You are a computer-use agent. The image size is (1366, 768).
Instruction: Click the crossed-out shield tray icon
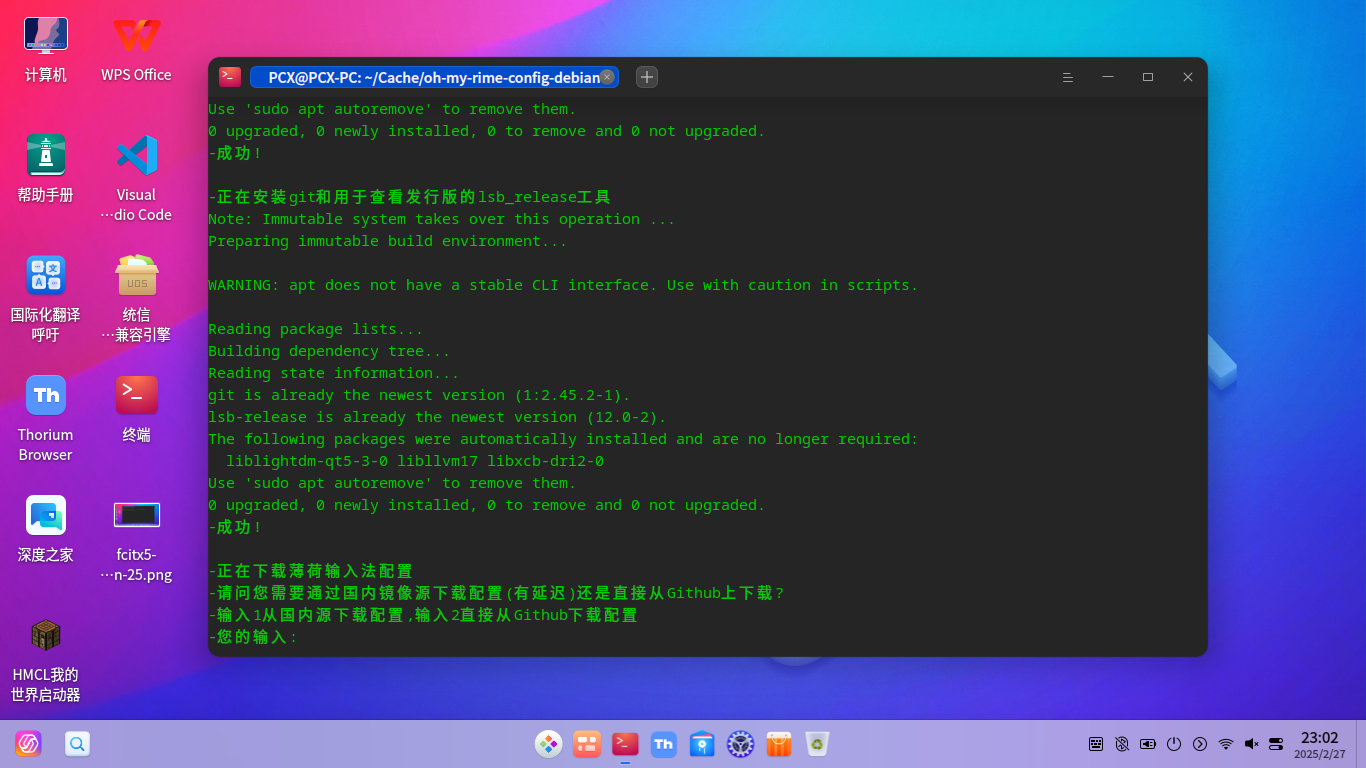pos(1122,744)
